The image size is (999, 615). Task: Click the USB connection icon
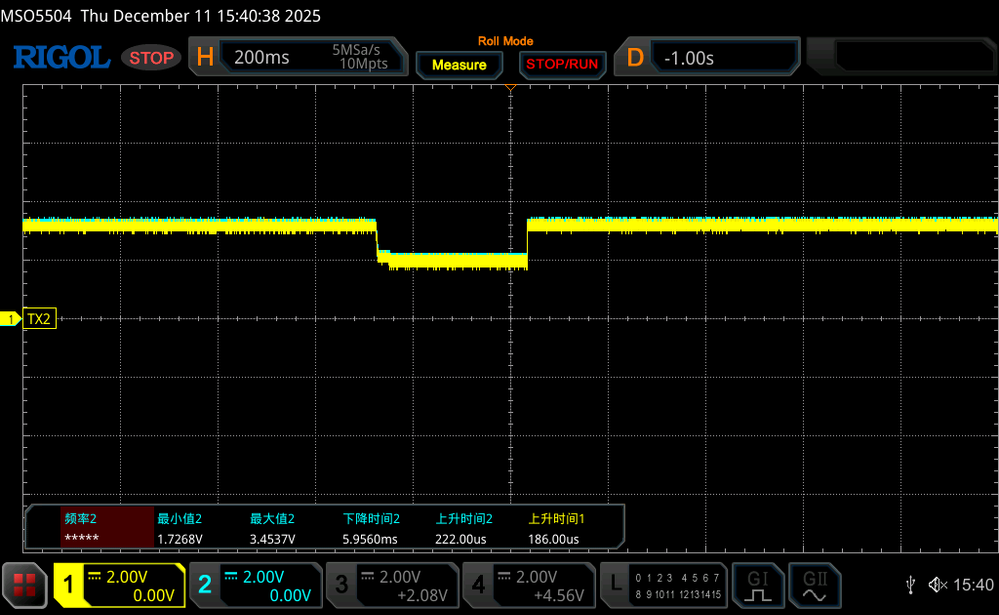tap(911, 584)
